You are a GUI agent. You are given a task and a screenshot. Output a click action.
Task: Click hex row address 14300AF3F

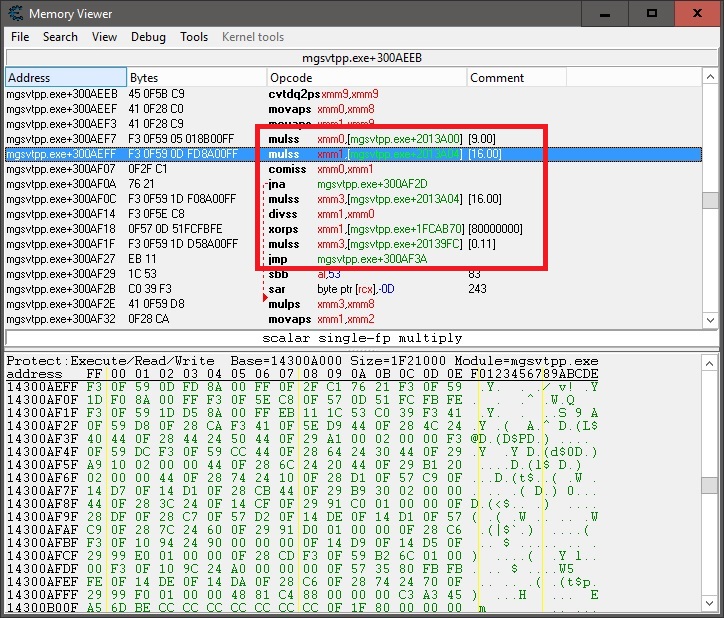pyautogui.click(x=42, y=438)
